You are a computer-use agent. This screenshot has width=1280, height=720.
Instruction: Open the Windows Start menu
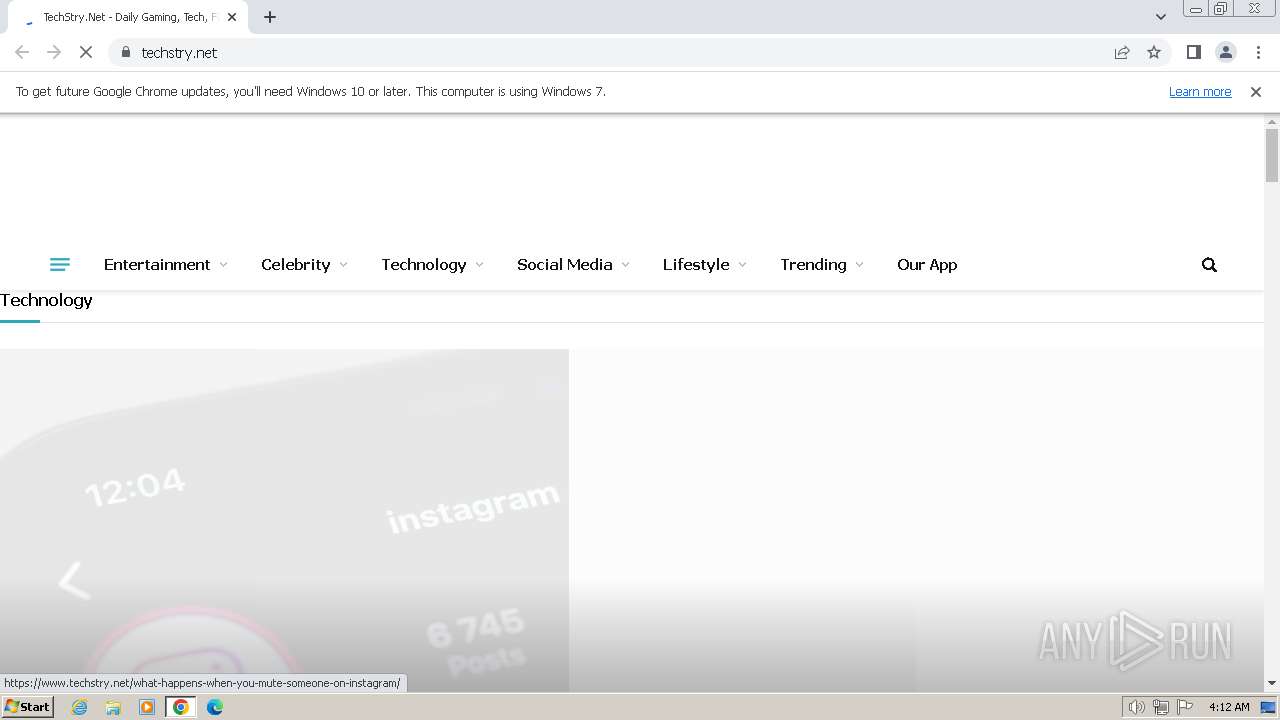(x=27, y=707)
